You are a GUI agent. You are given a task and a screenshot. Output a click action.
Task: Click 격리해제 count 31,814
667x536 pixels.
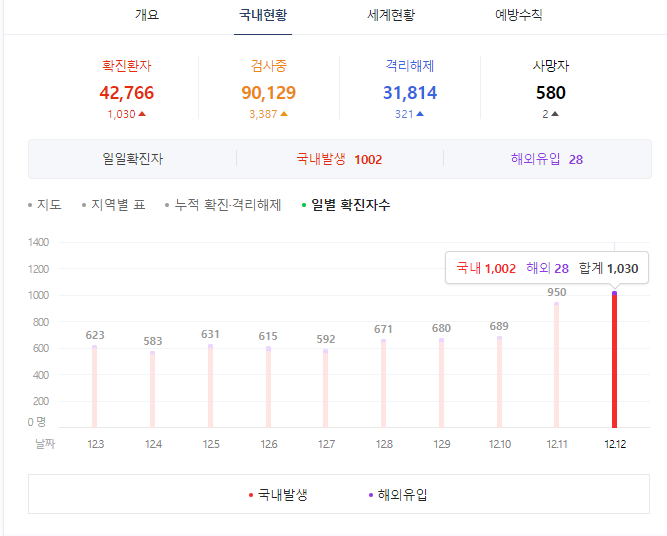[410, 93]
